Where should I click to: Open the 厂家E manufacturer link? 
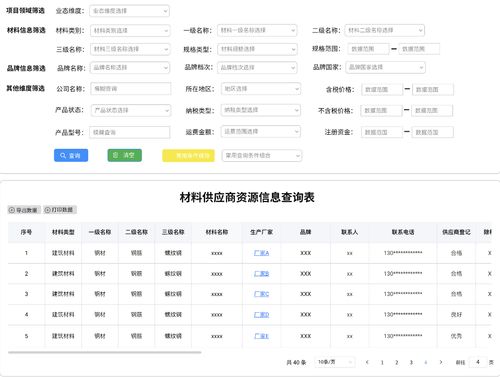point(261,336)
